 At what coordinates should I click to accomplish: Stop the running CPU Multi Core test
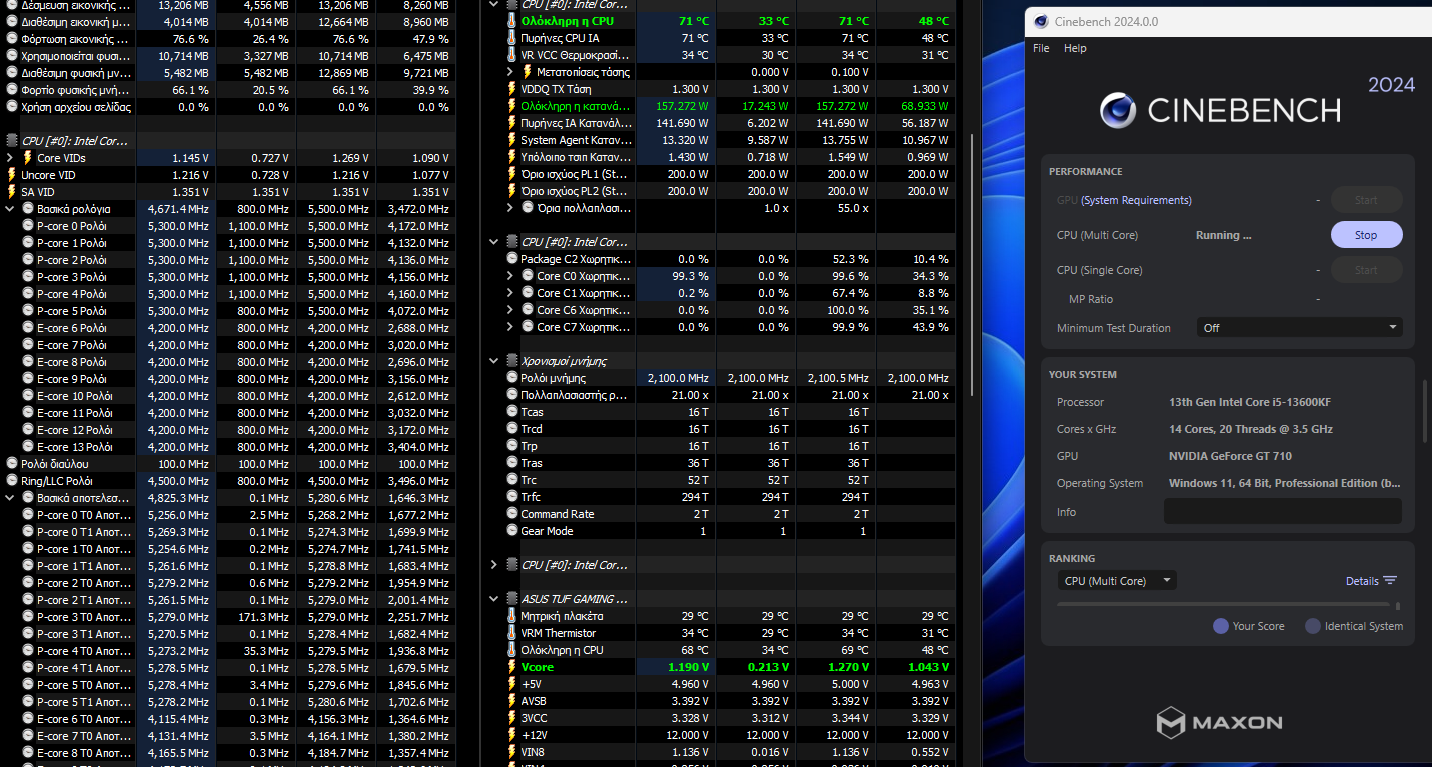(x=1366, y=235)
